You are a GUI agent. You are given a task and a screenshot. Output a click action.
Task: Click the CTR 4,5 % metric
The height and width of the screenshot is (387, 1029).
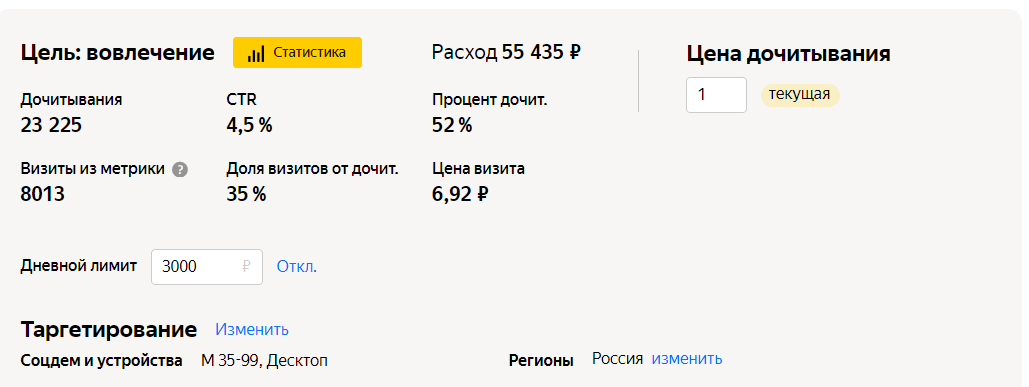point(249,113)
